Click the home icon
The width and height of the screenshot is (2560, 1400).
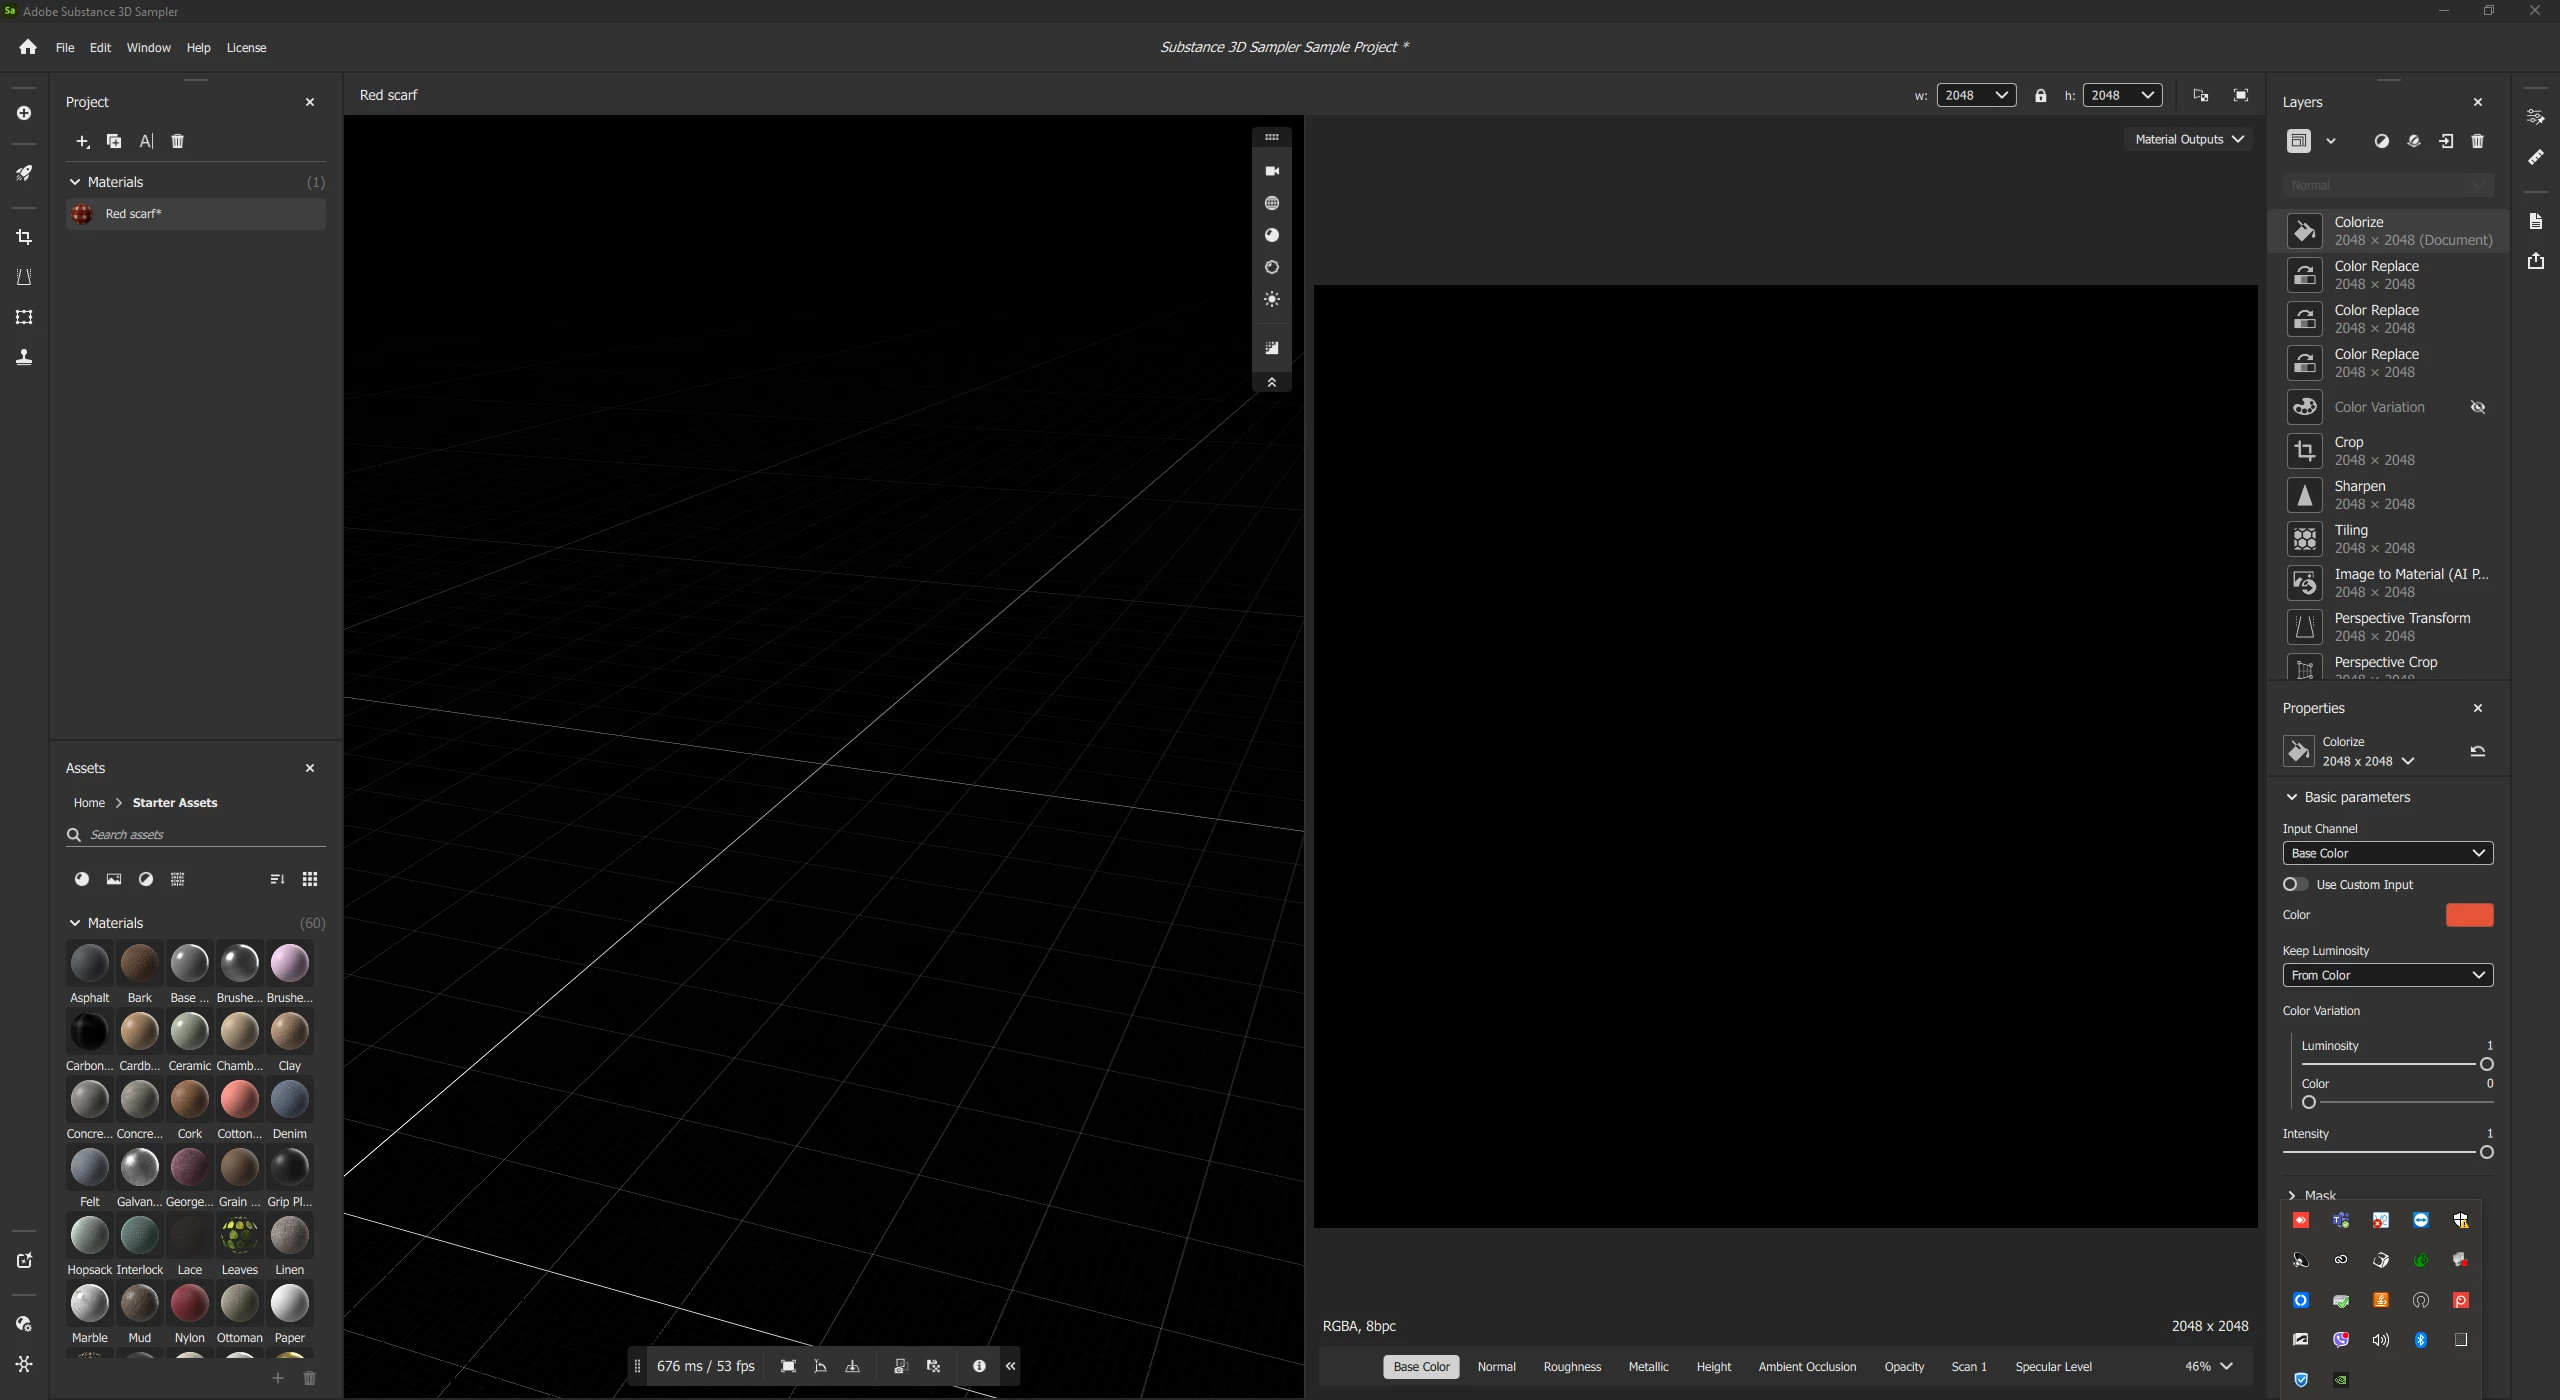[x=28, y=47]
